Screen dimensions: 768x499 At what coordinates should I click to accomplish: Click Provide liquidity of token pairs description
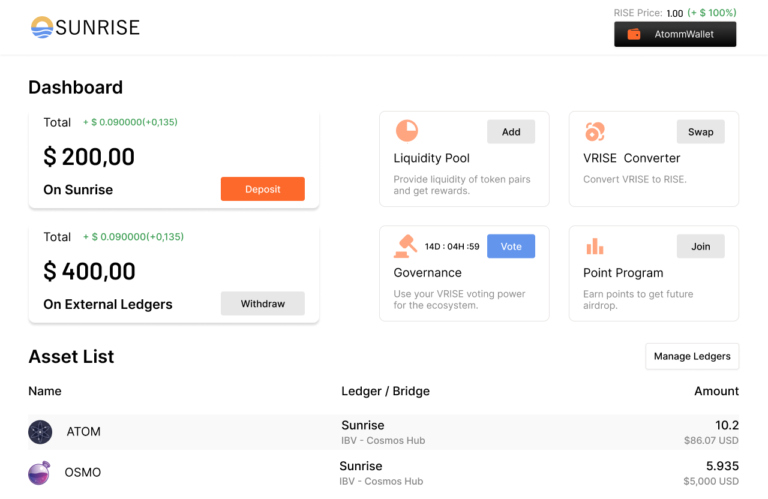point(462,185)
